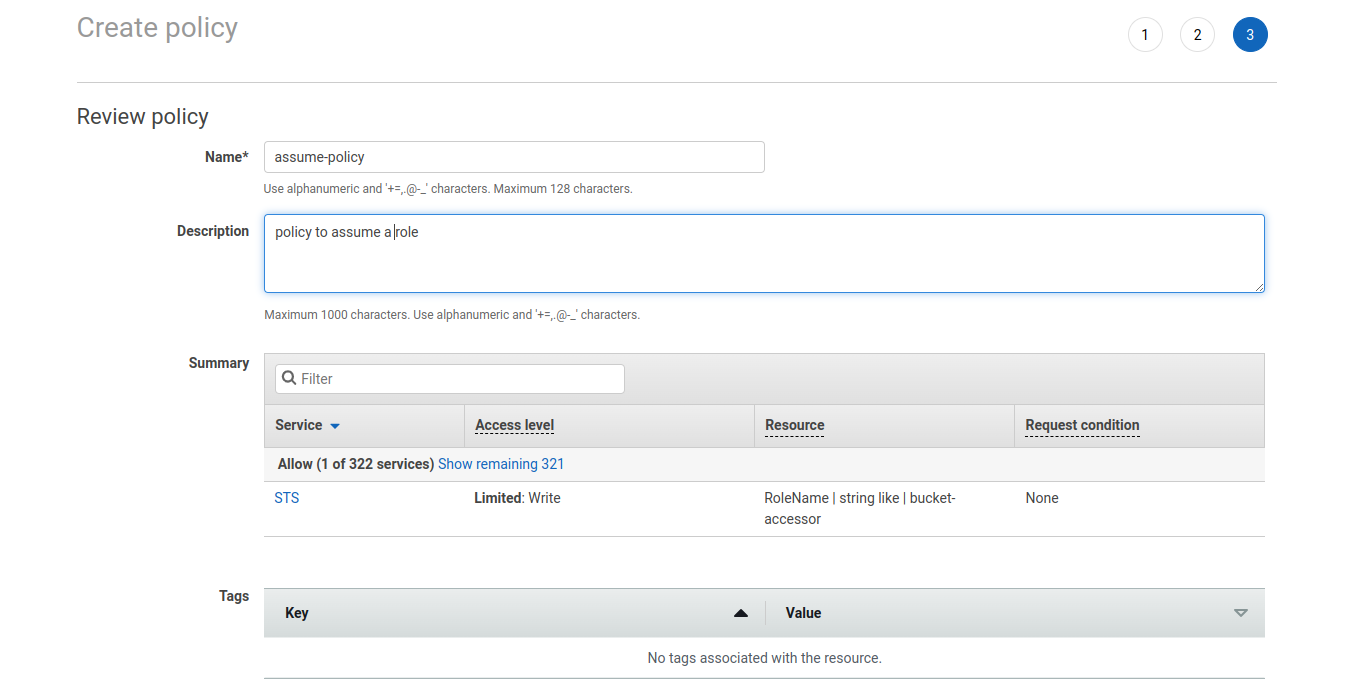The height and width of the screenshot is (699, 1364).
Task: Click the Key column ascending sort arrow
Action: tap(741, 613)
